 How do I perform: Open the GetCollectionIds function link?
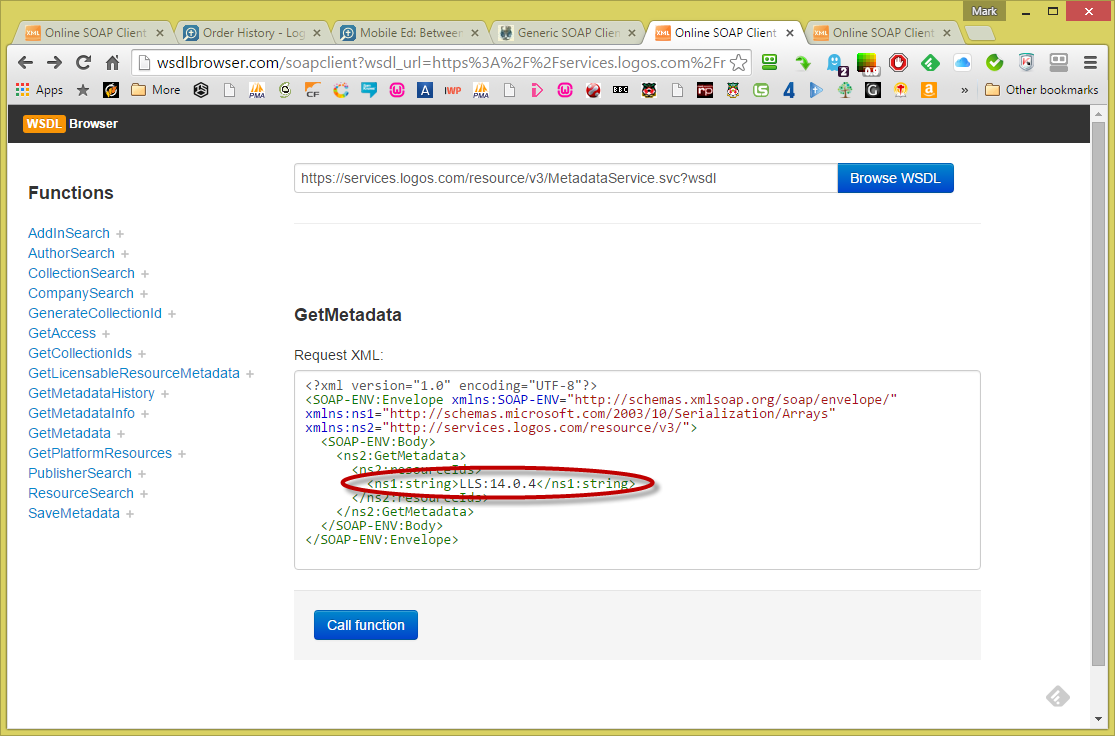[80, 353]
